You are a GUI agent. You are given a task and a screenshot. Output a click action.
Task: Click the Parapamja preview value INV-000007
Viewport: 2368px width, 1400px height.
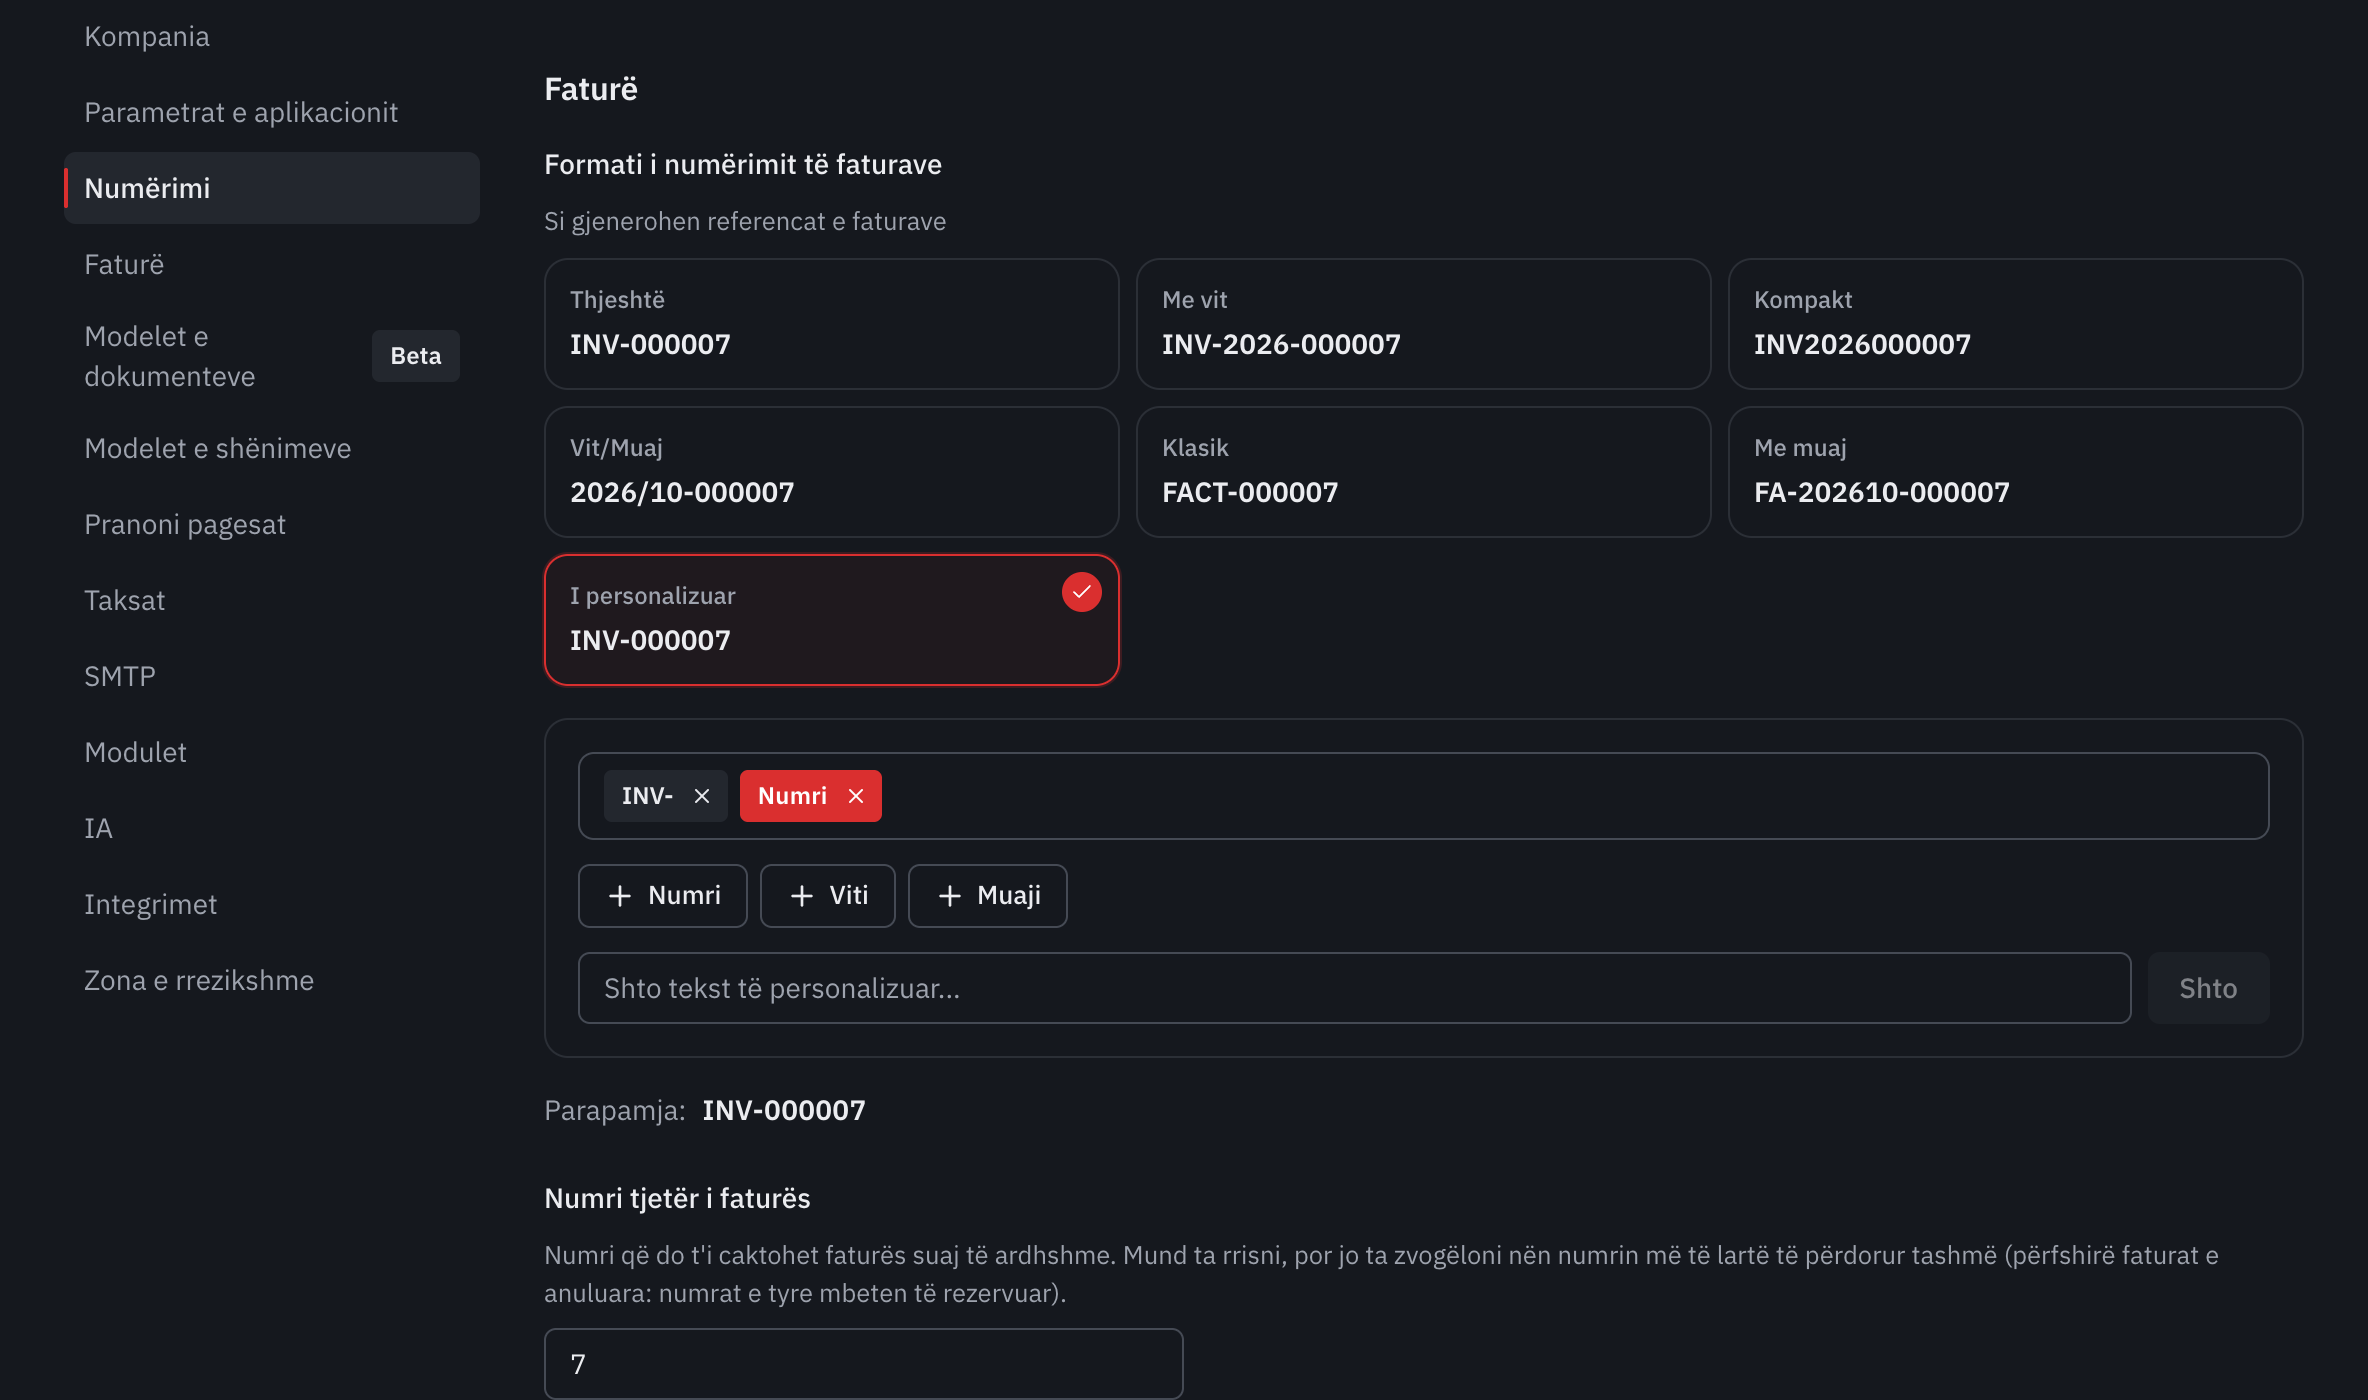(784, 1110)
